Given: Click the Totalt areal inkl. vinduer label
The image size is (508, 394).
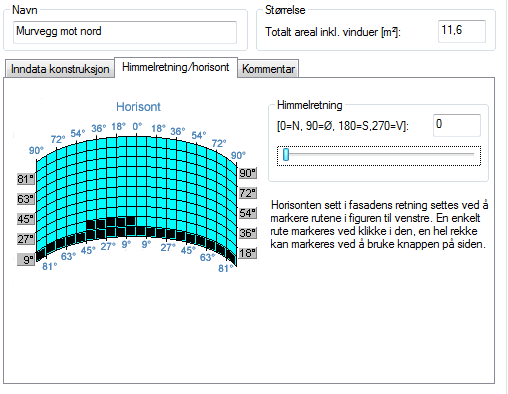Looking at the screenshot, I should pyautogui.click(x=333, y=32).
